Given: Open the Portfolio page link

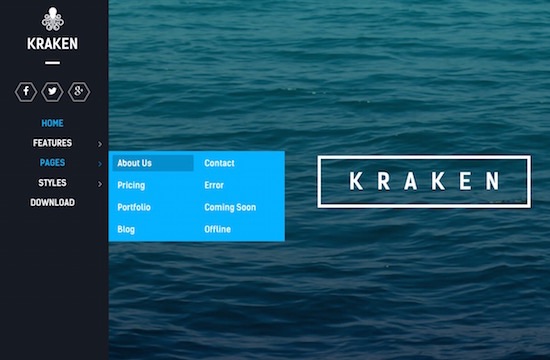Looking at the screenshot, I should [134, 207].
